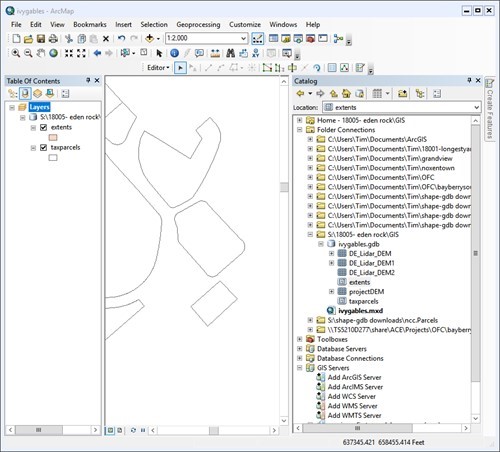Click the extents layer color symbol
The image size is (500, 452).
pyautogui.click(x=53, y=137)
